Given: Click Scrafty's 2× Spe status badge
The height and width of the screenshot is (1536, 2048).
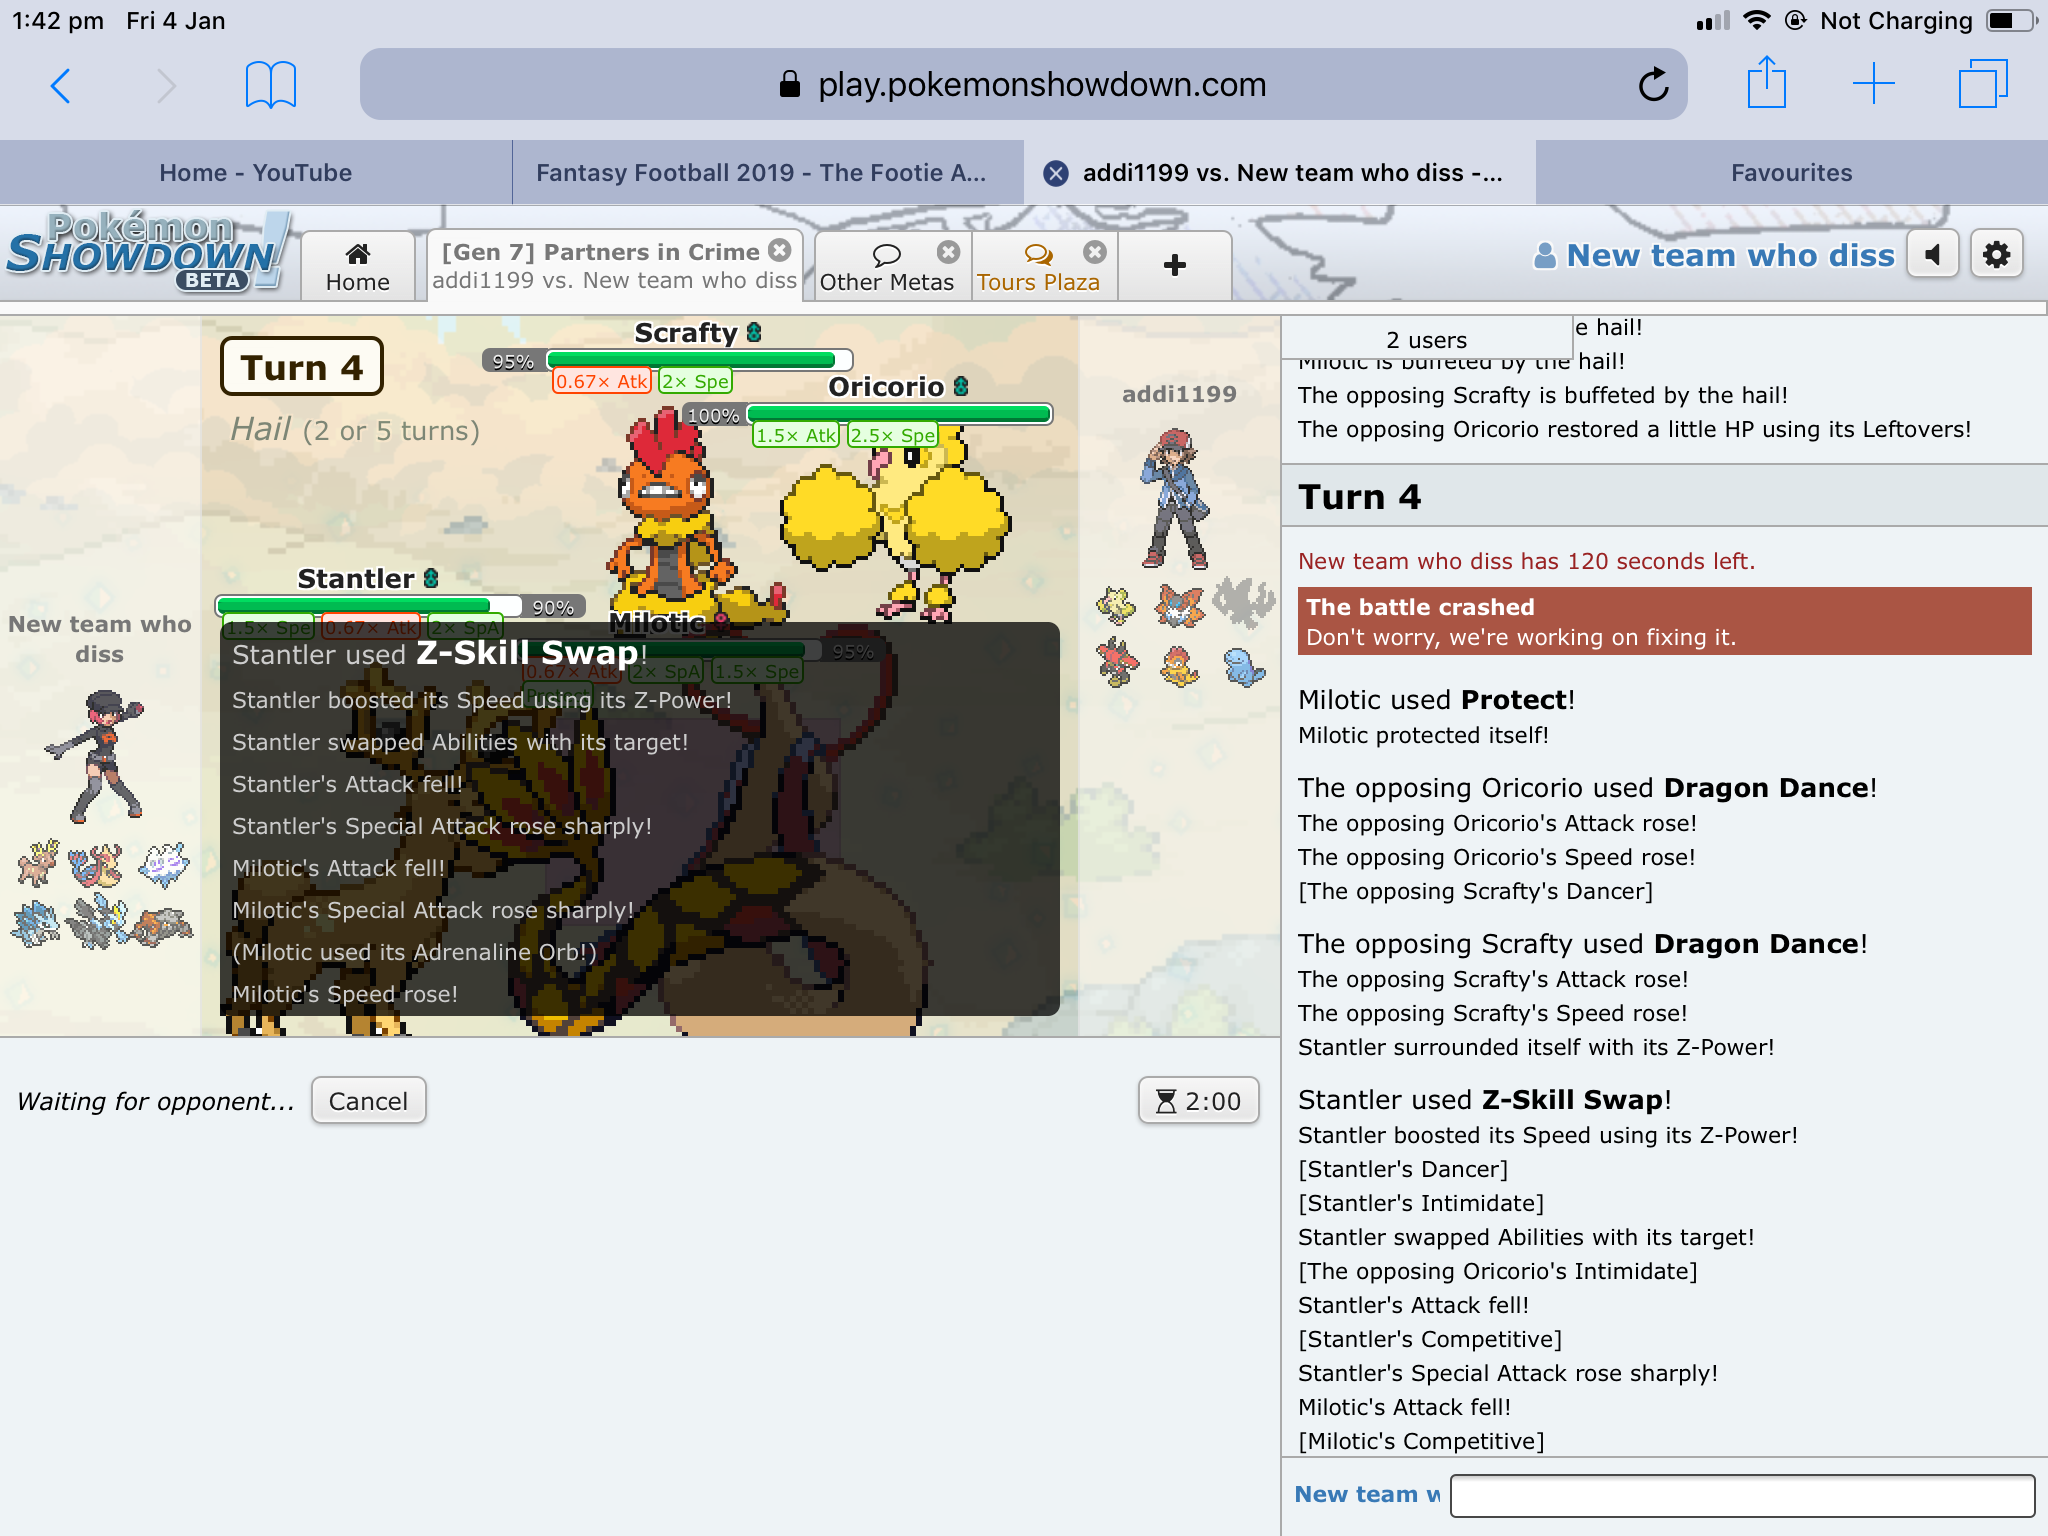Looking at the screenshot, I should pos(696,381).
